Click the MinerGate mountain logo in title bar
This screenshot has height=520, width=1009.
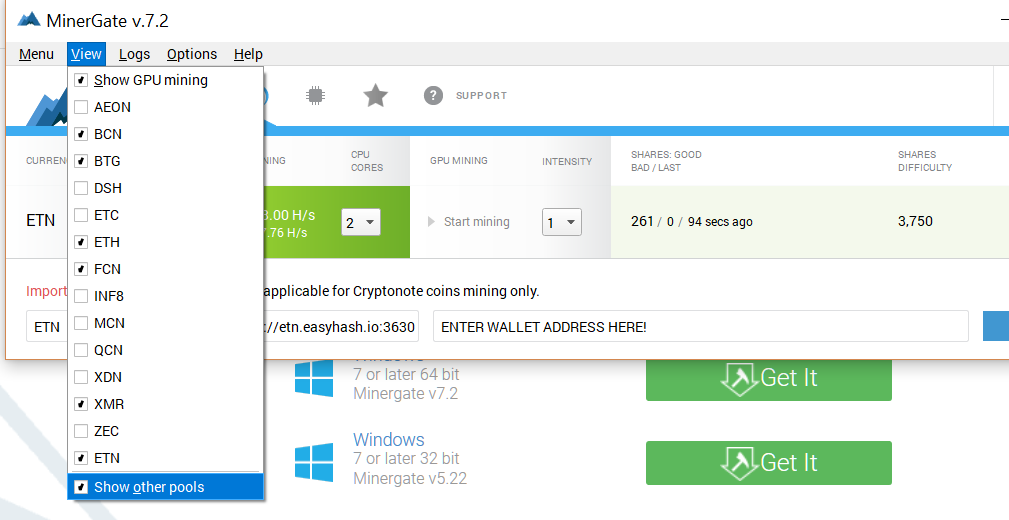29,20
